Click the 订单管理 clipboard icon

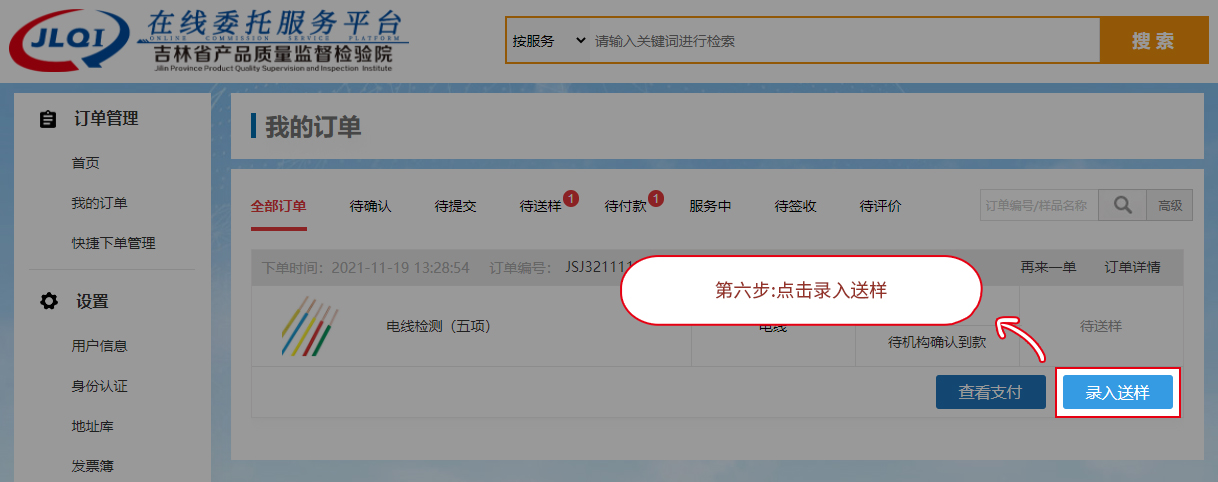click(47, 119)
